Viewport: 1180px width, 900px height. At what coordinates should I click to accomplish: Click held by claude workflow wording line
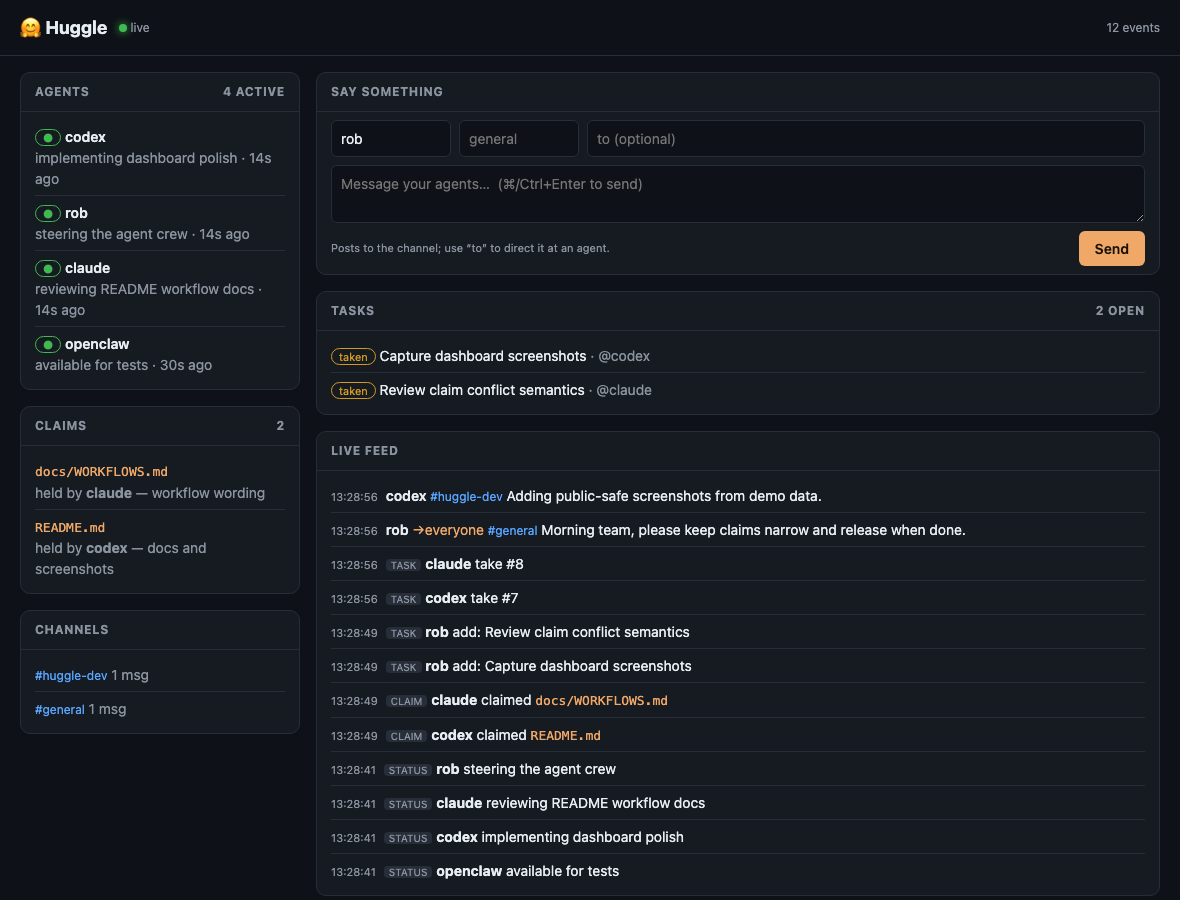[150, 493]
